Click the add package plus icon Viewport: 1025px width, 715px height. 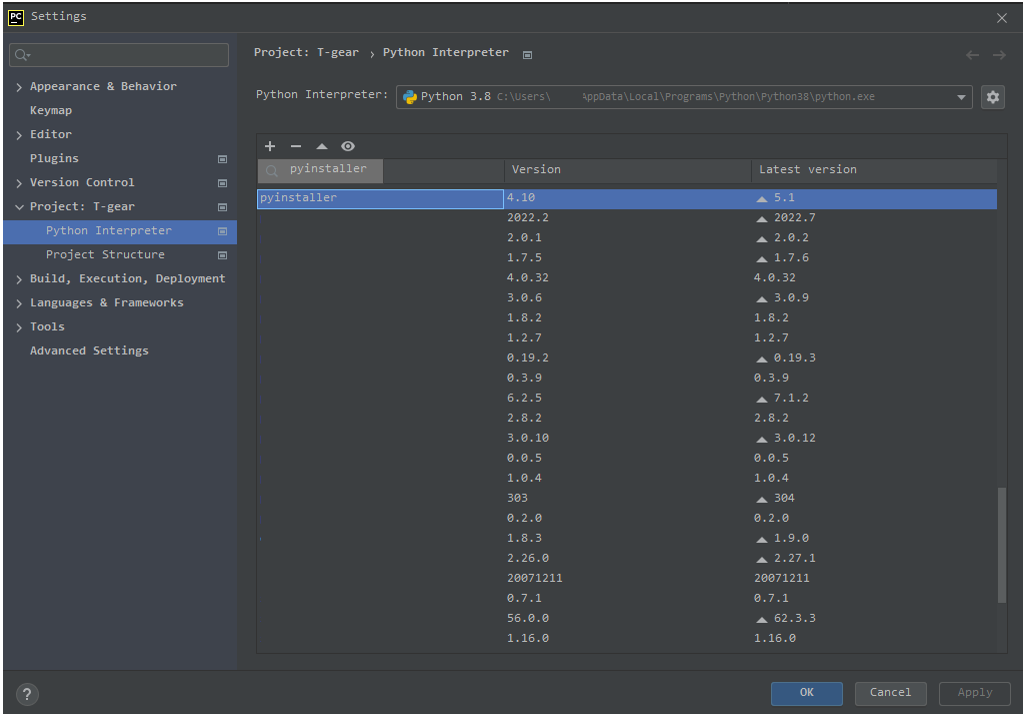tap(270, 146)
